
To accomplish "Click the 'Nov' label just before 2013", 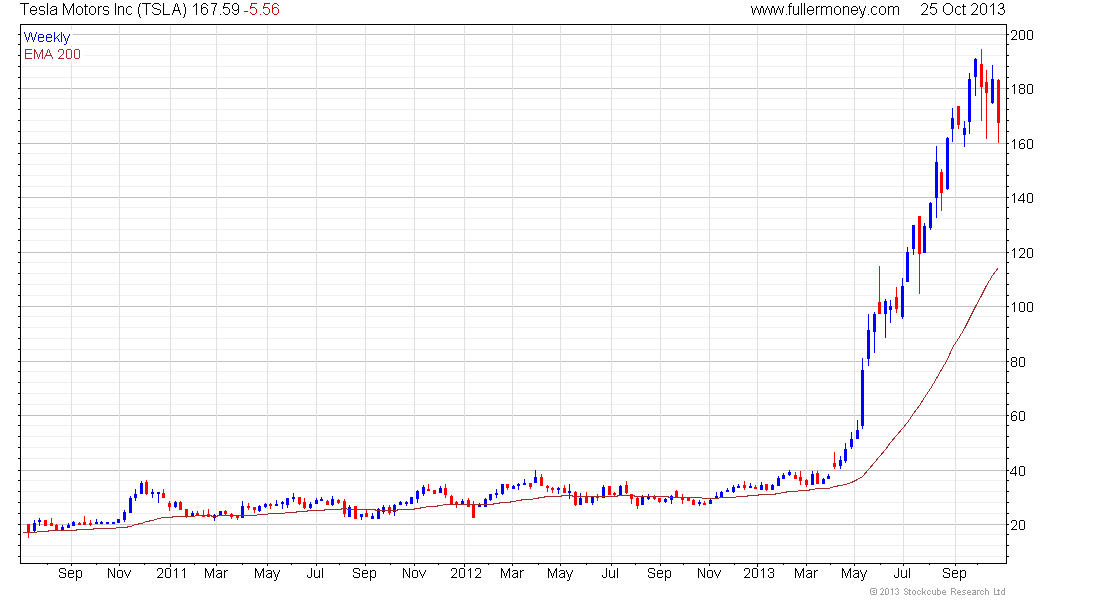I will (x=709, y=573).
